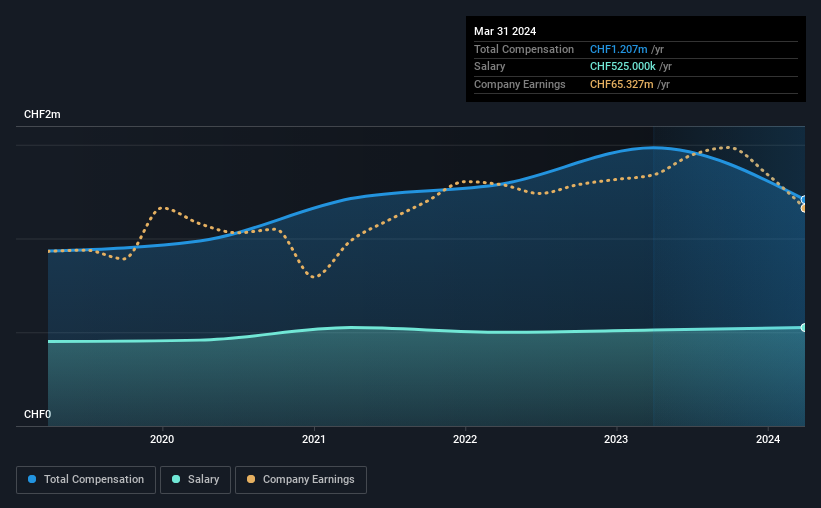
Task: Select the orange Company Earnings endpoint marker
Action: pos(804,208)
